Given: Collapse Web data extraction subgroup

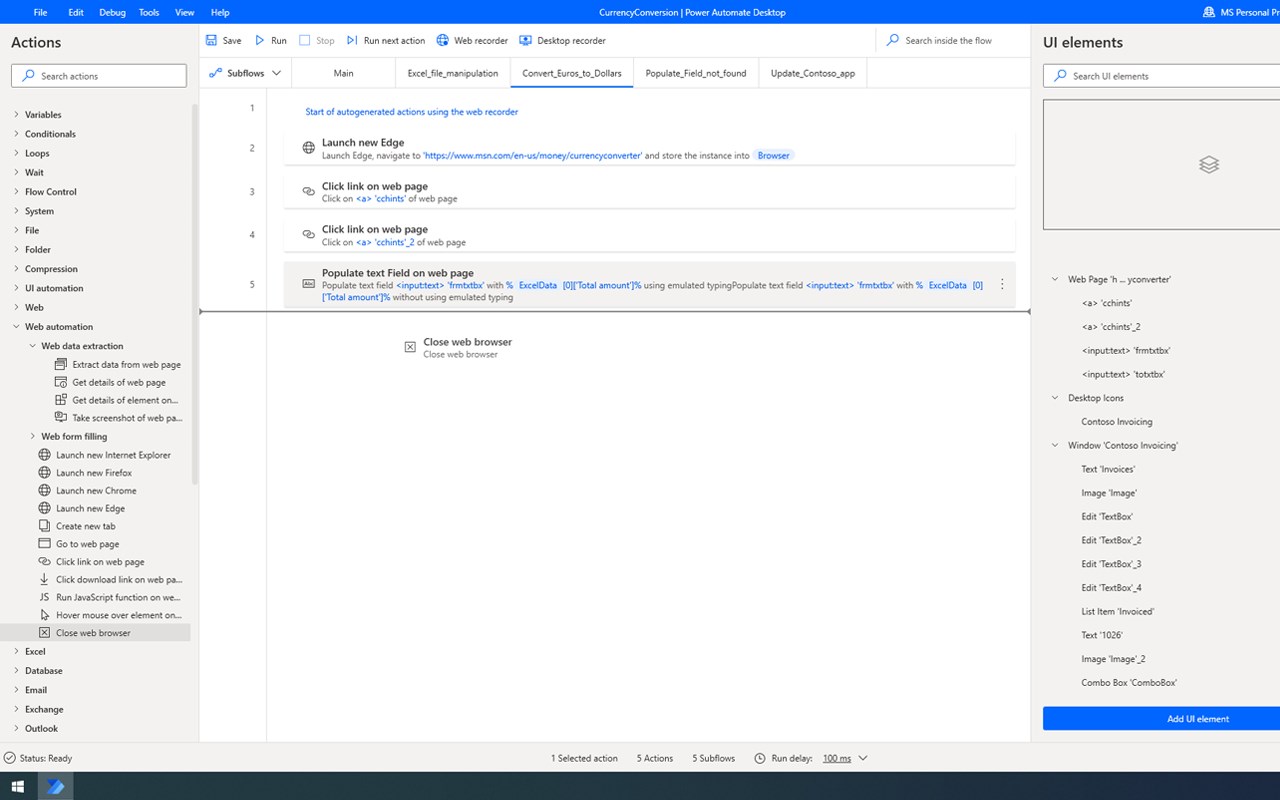Looking at the screenshot, I should (32, 346).
